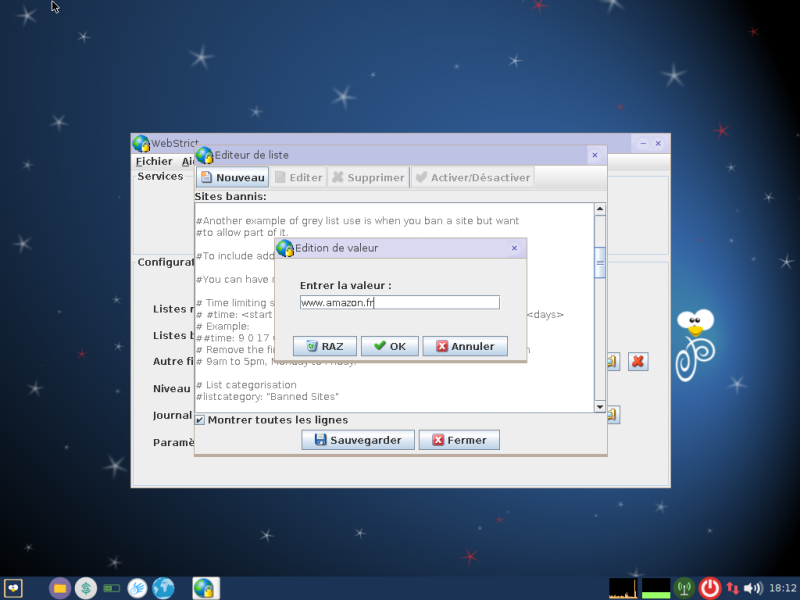Image resolution: width=800 pixels, height=600 pixels.
Task: Click Nouveau in the list editor toolbar
Action: click(233, 178)
